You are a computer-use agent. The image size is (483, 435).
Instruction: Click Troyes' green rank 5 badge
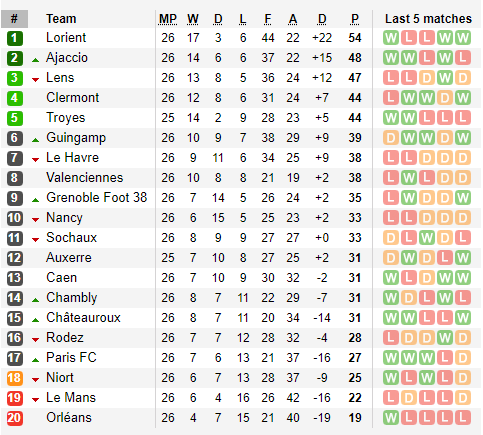[15, 118]
